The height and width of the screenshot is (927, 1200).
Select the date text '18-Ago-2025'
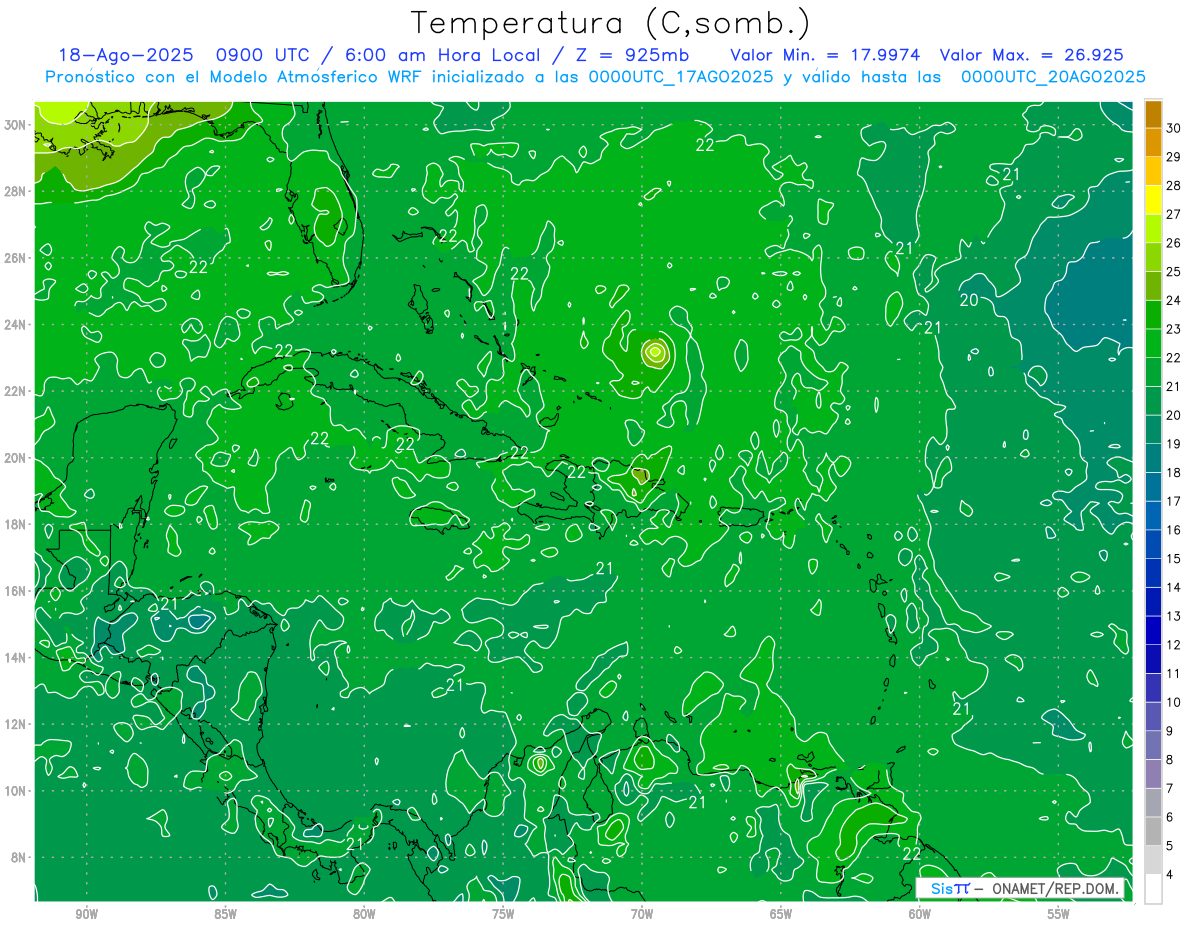[x=126, y=55]
